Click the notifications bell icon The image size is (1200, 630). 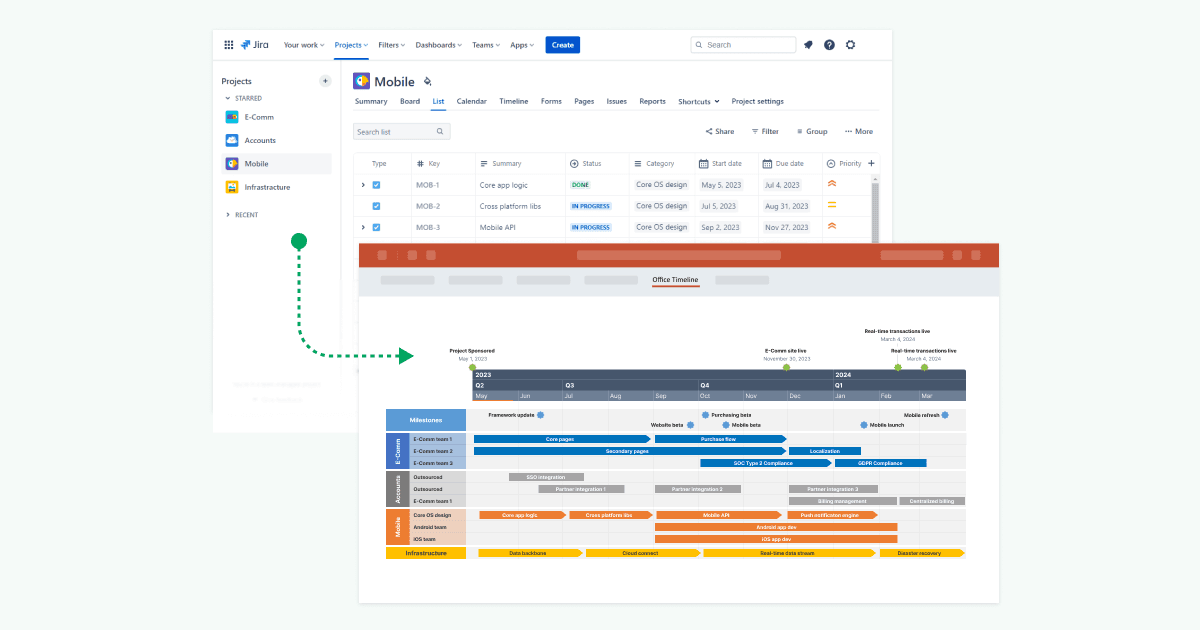(808, 45)
